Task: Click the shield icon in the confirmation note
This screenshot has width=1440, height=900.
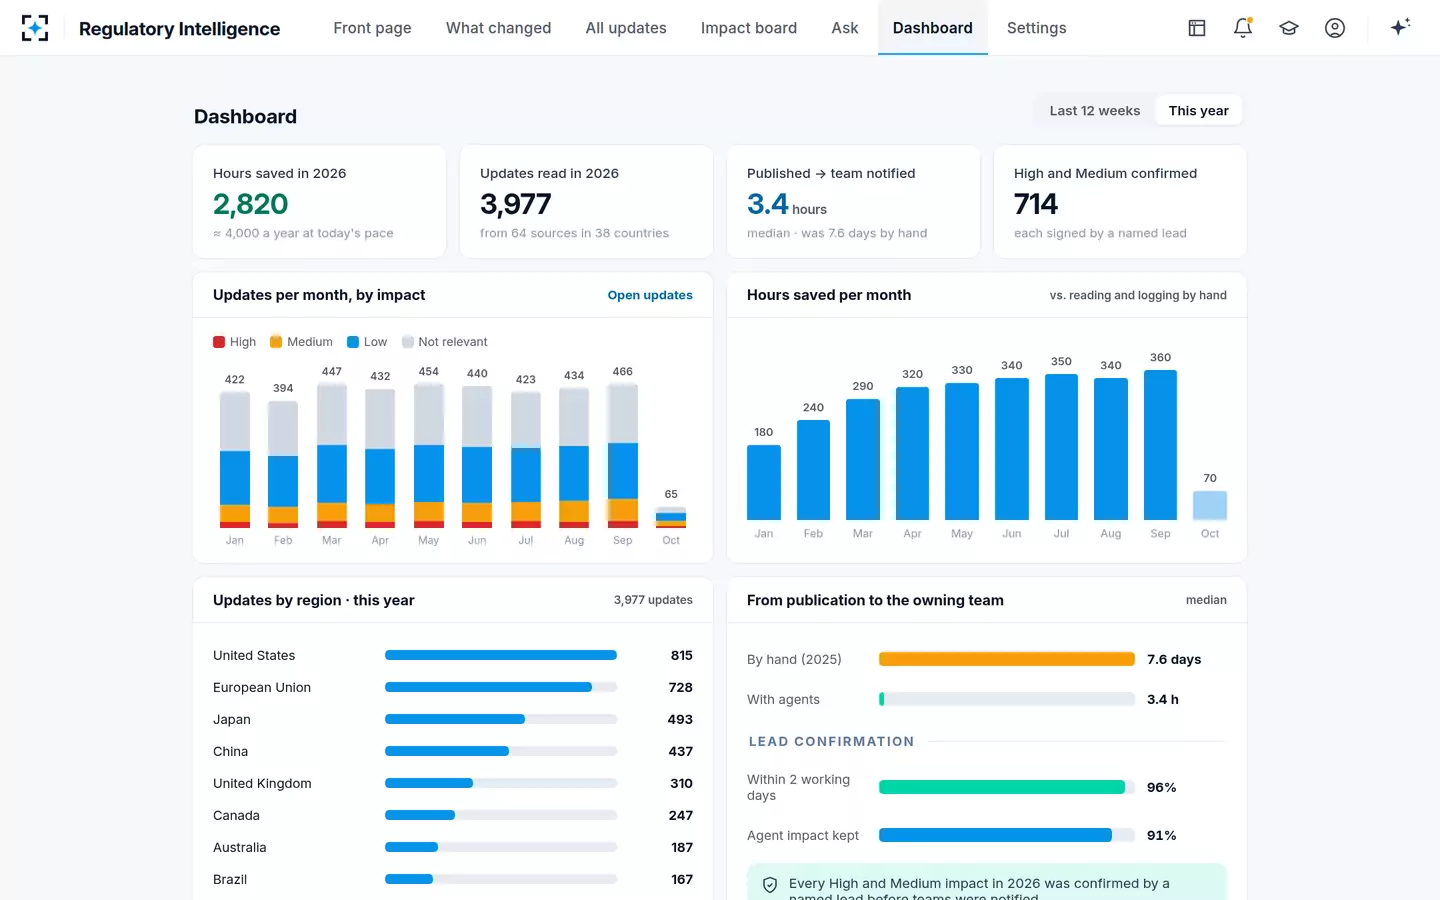Action: 770,885
